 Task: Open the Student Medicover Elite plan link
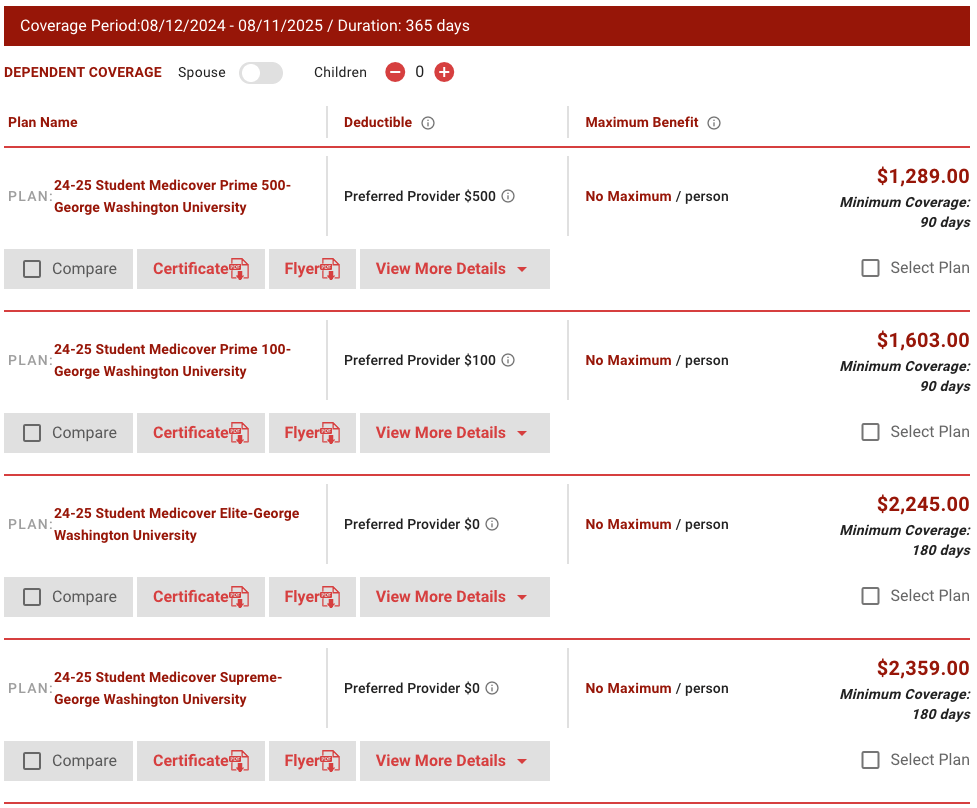tap(176, 524)
